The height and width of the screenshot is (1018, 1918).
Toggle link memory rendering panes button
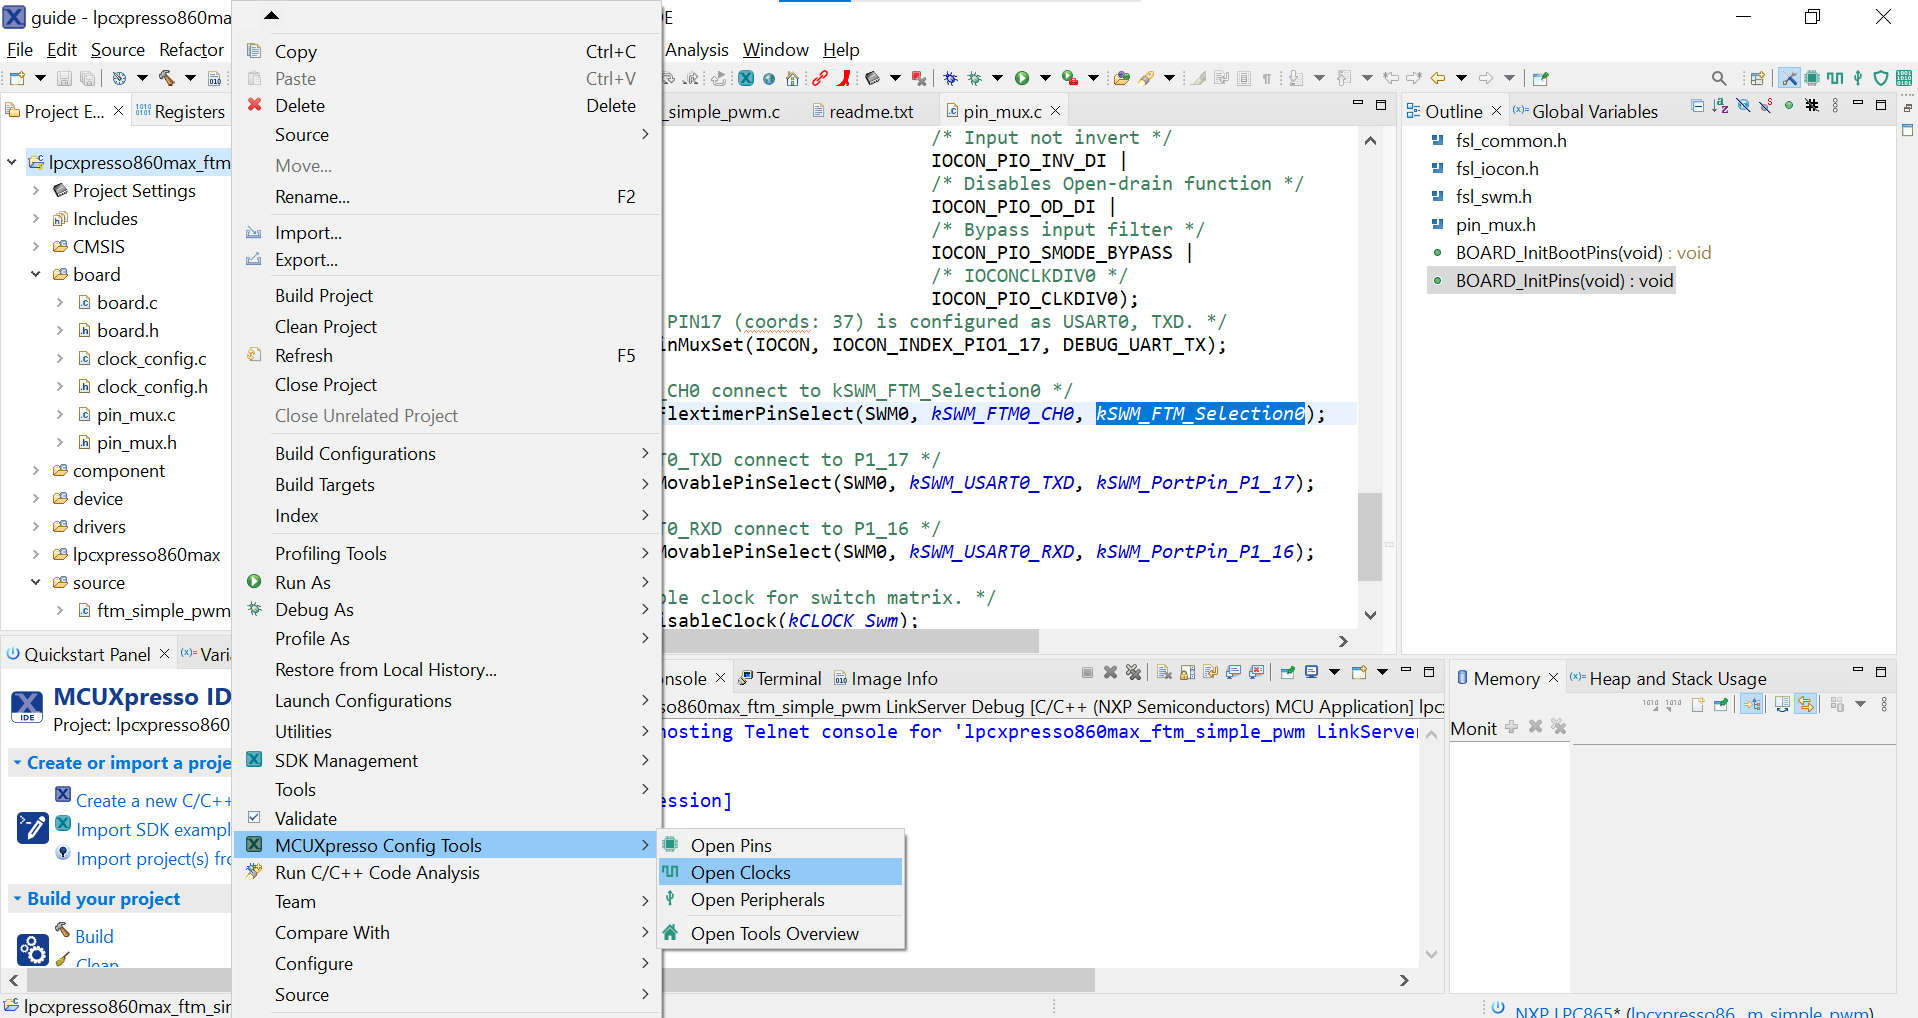click(x=1805, y=704)
